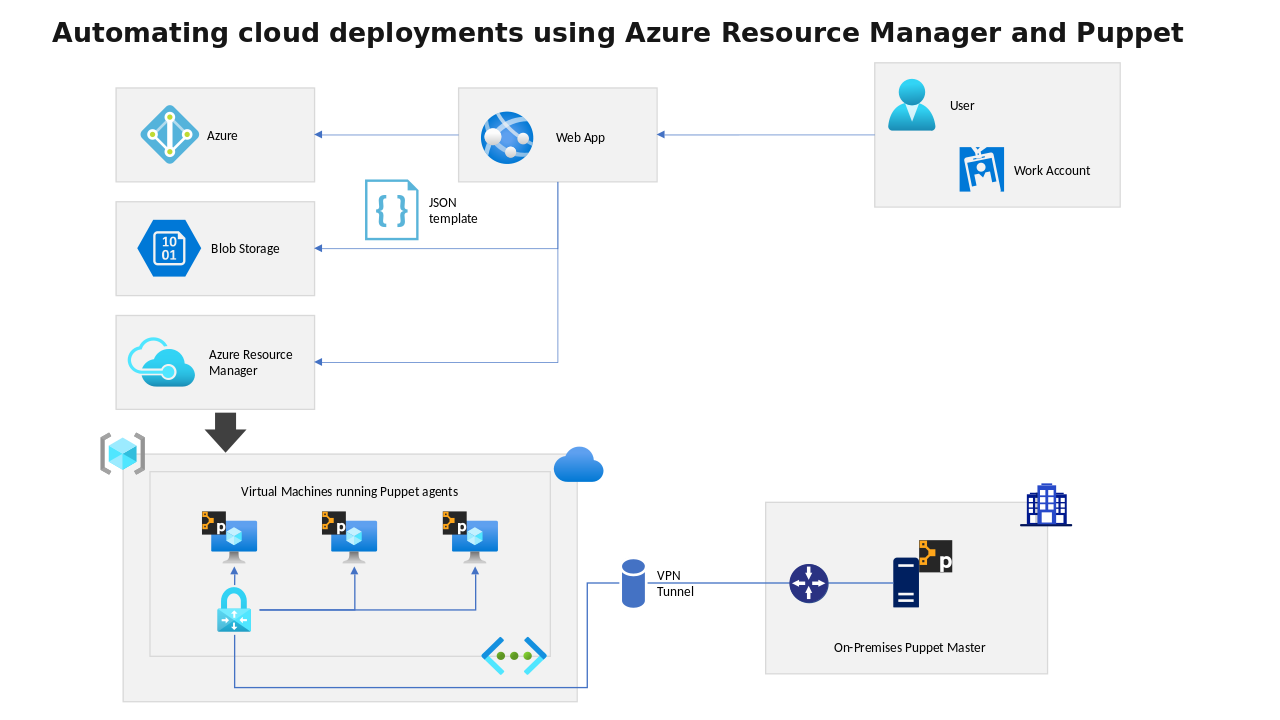This screenshot has width=1280, height=720.
Task: Click the "On-Premises Puppet Master" label
Action: 910,647
